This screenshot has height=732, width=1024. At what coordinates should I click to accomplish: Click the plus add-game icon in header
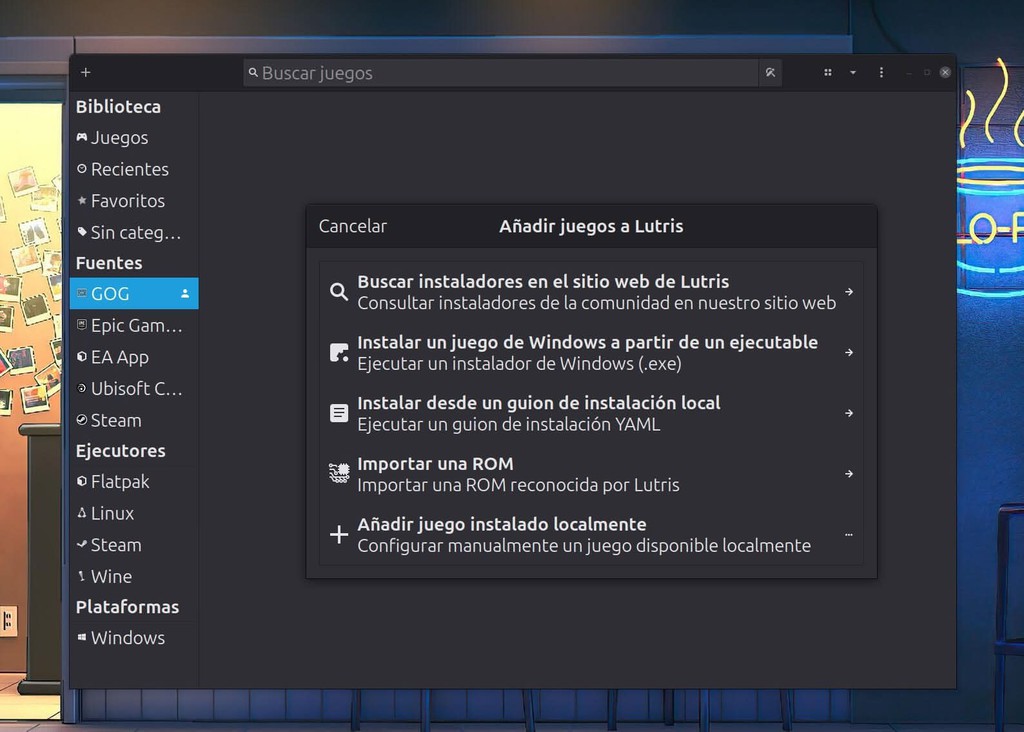[x=86, y=72]
